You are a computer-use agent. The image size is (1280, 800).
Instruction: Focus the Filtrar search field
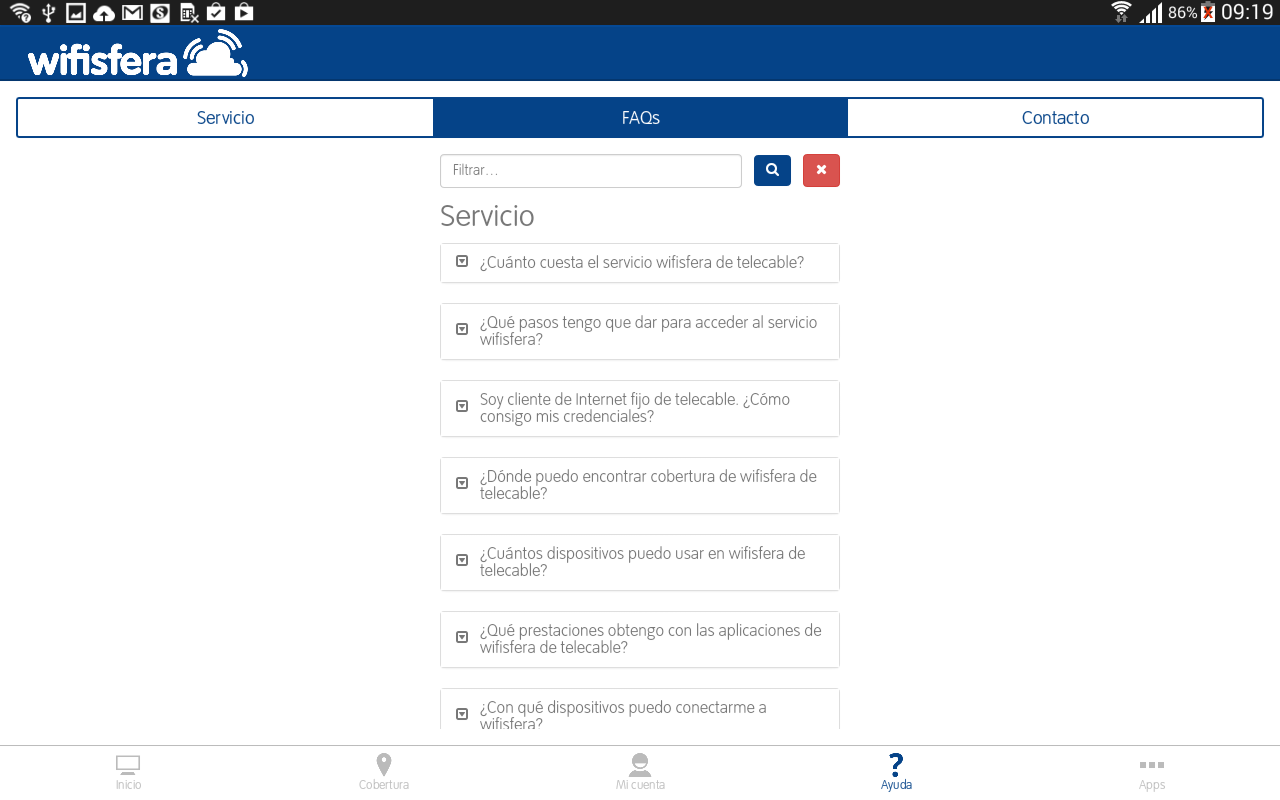[x=591, y=170]
